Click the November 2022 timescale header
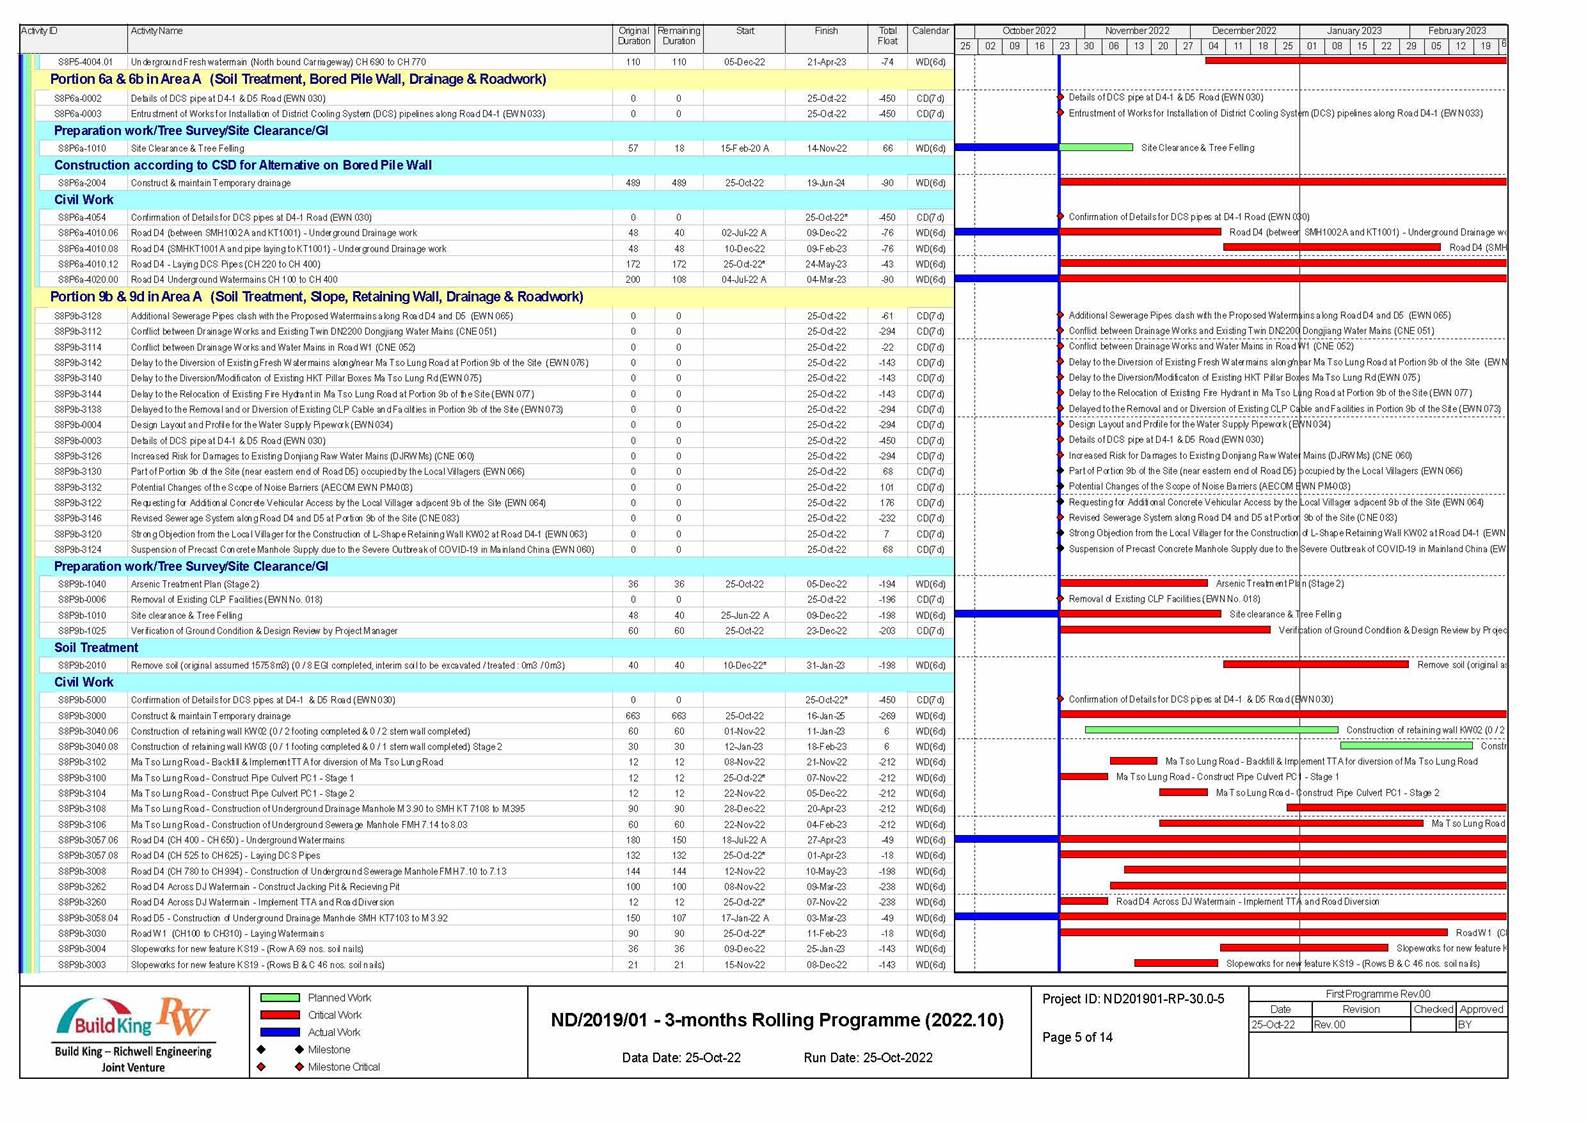Viewport: 1588px width, 1123px height. (1137, 31)
